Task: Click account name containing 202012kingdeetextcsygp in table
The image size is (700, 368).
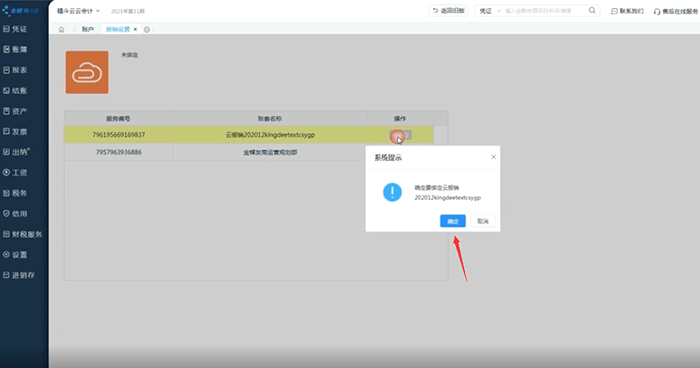Action: (x=270, y=135)
